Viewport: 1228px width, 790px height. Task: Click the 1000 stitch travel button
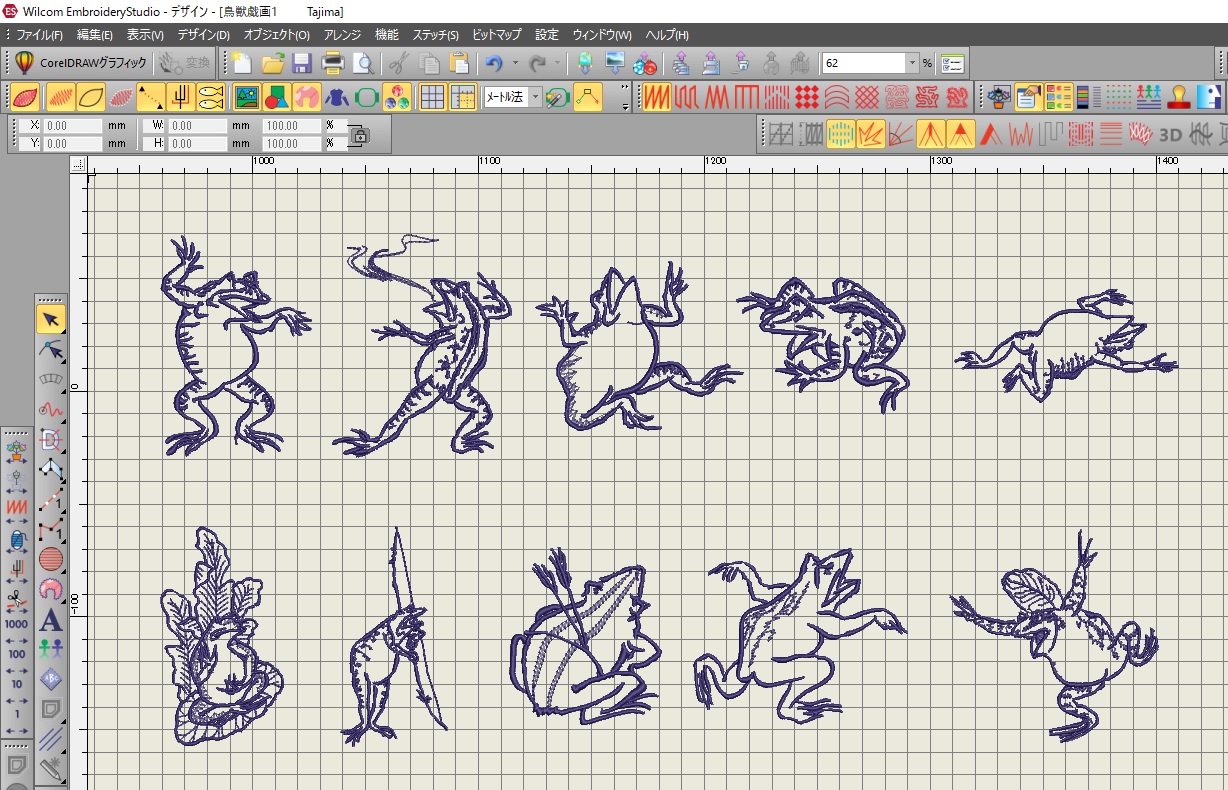[16, 623]
